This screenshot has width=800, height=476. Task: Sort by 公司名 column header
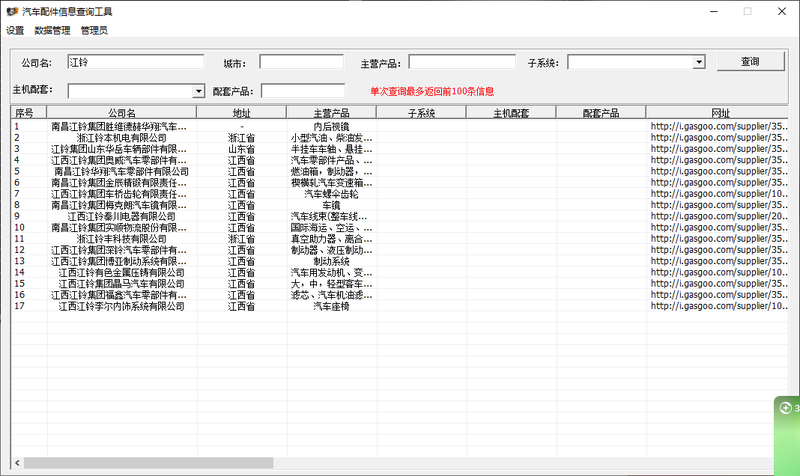point(121,113)
